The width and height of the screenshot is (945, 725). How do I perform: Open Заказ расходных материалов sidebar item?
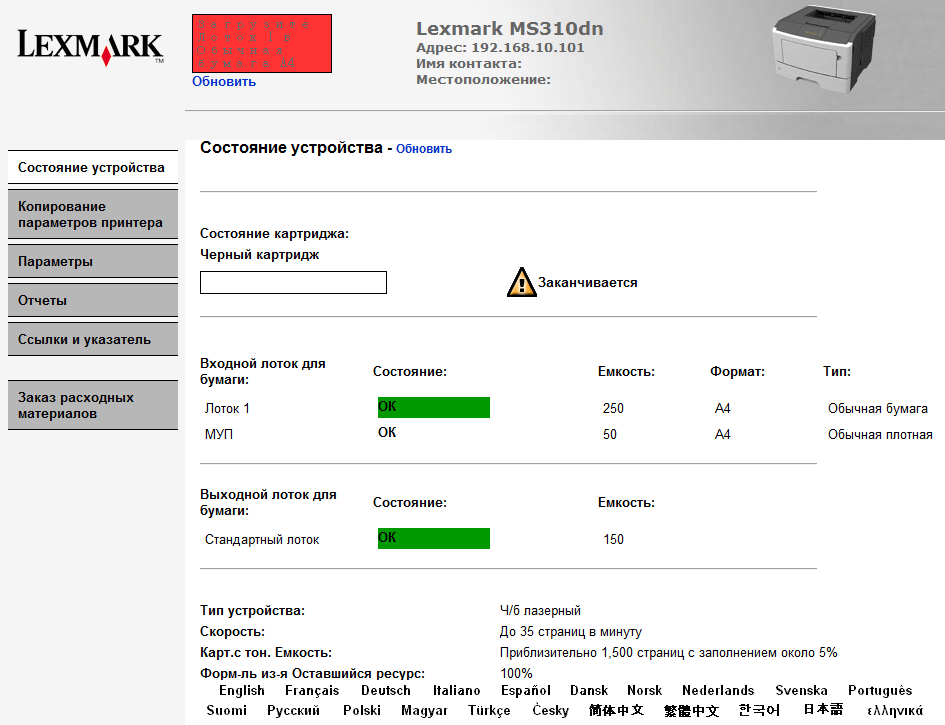tap(93, 405)
